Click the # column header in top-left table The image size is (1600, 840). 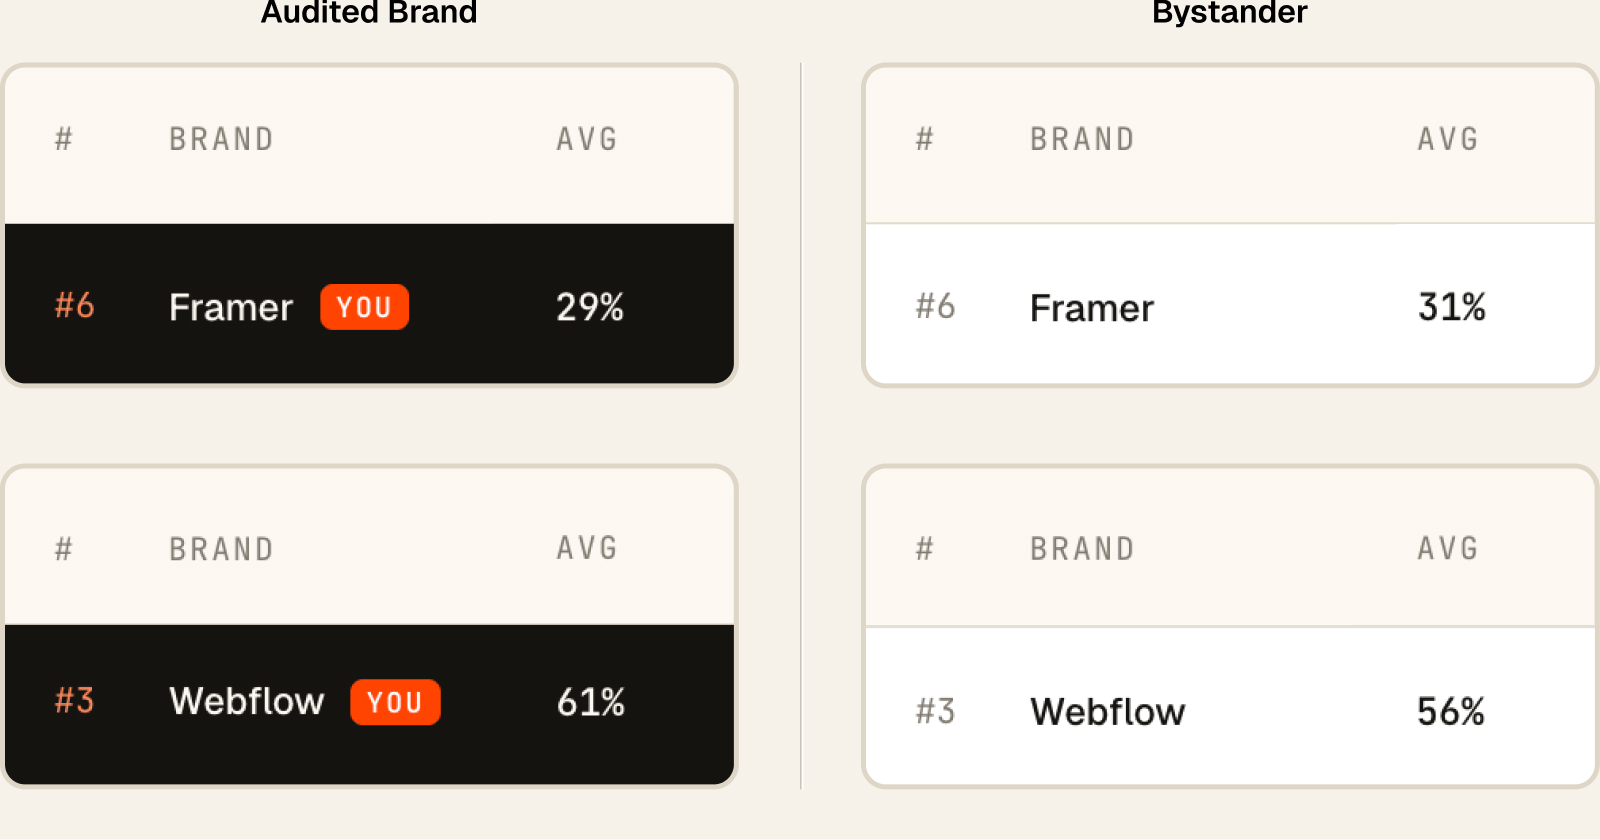(x=64, y=139)
